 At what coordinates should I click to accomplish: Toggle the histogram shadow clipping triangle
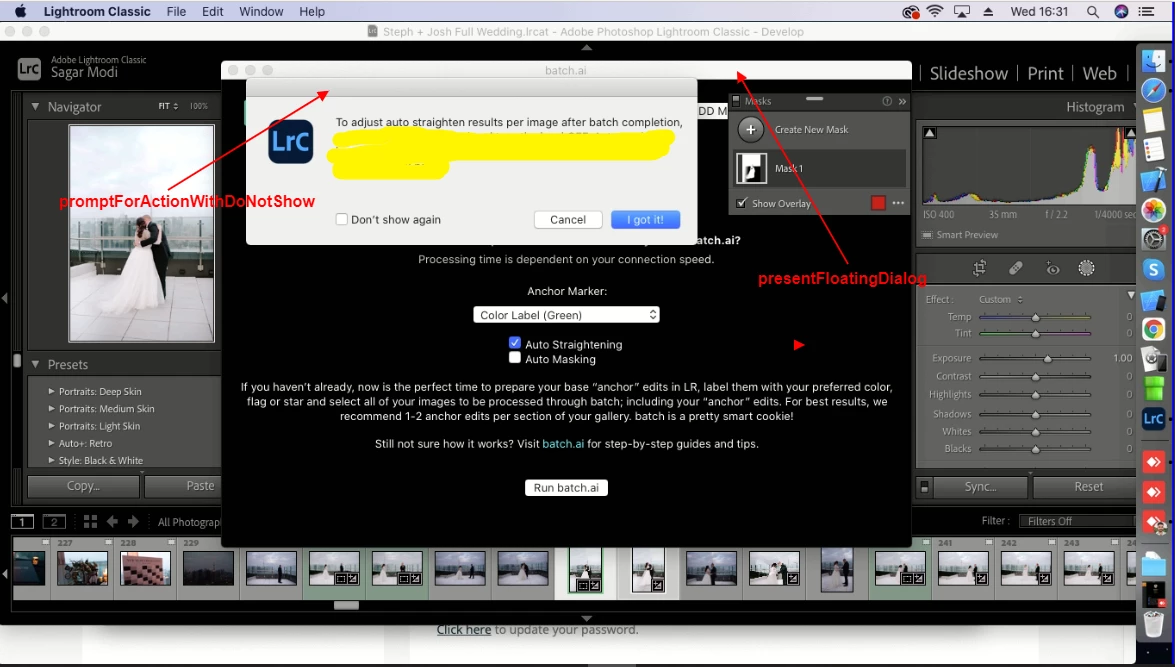point(930,133)
